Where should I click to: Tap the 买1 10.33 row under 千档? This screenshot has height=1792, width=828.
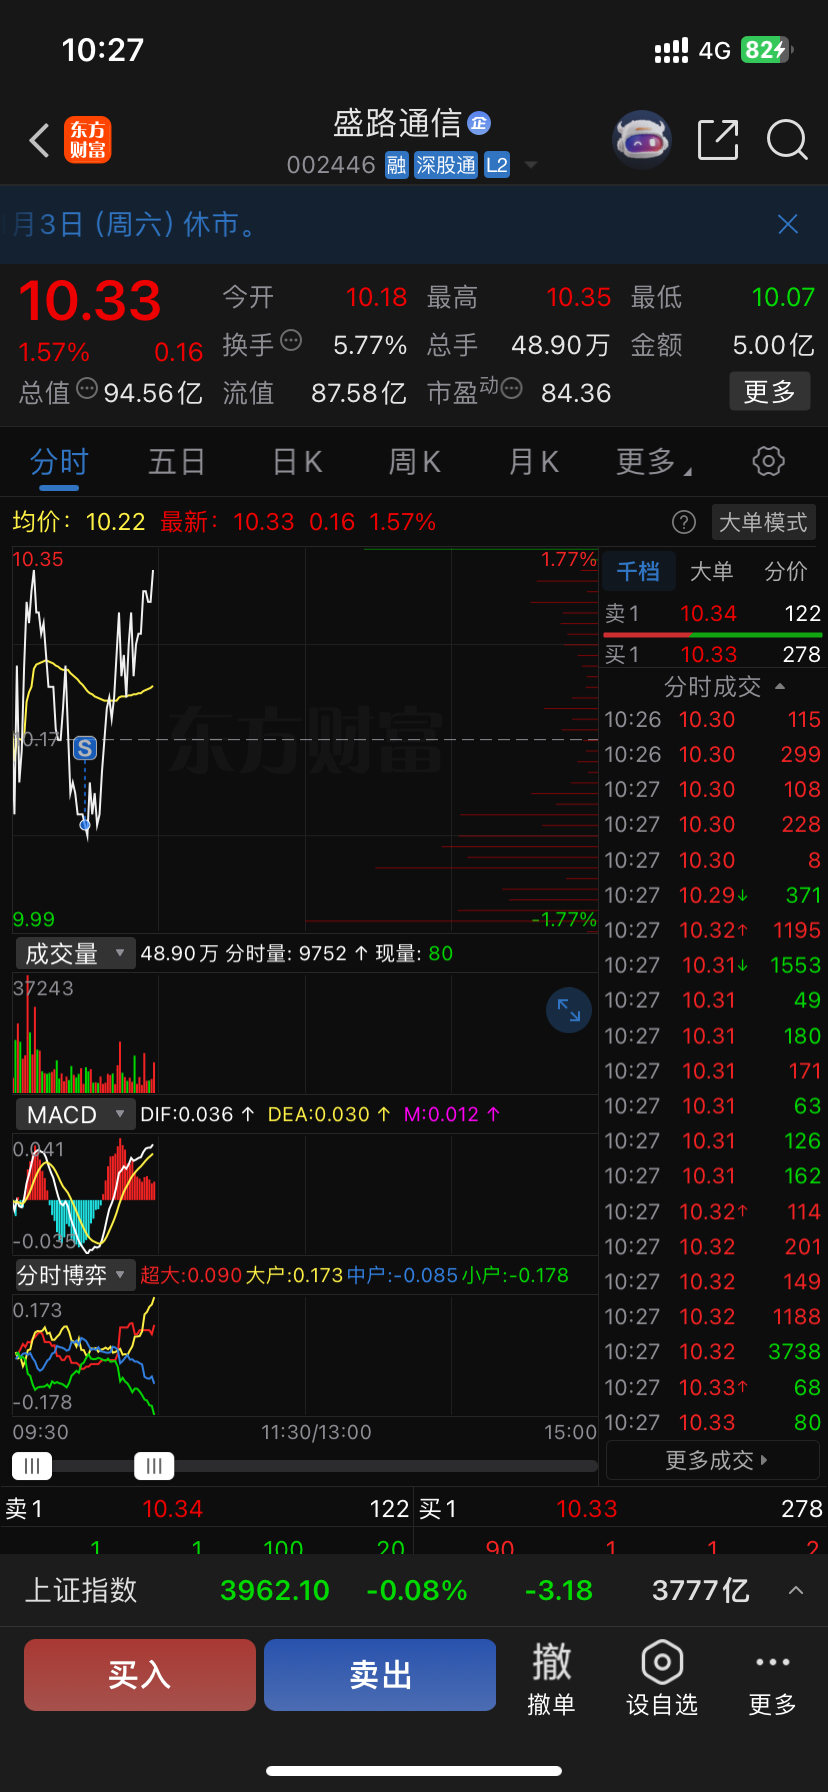coord(712,654)
